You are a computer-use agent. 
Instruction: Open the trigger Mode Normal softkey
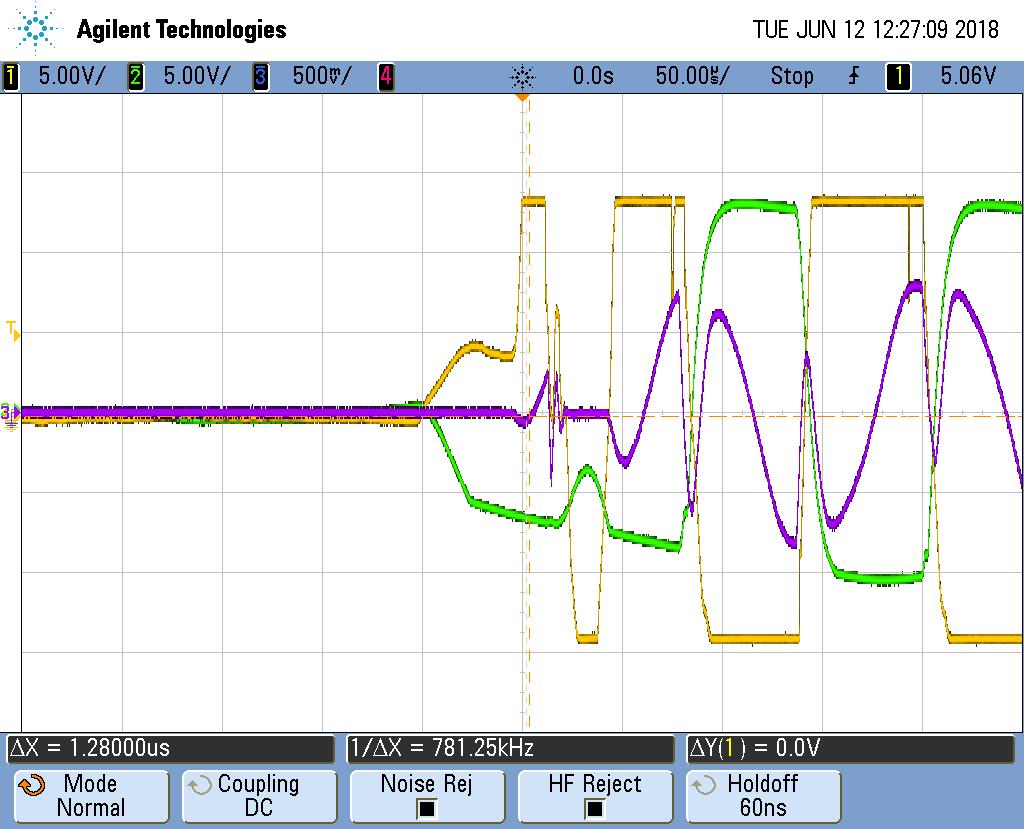click(91, 796)
